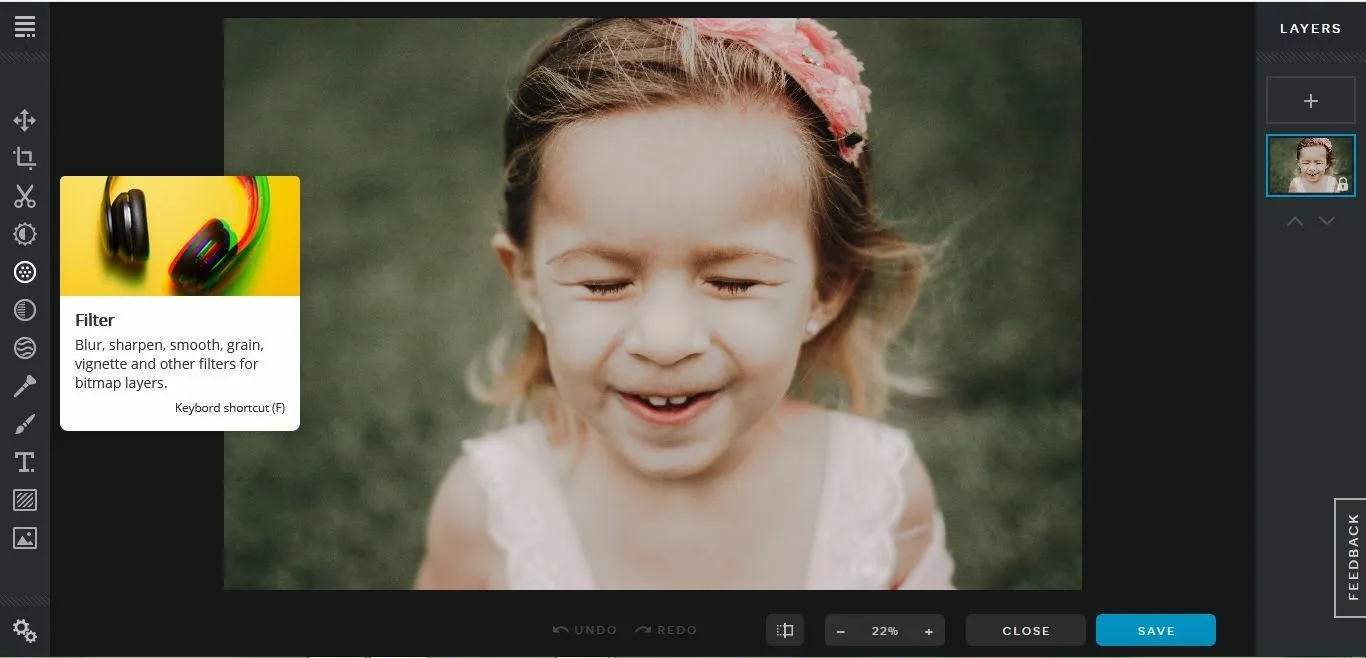1366x658 pixels.
Task: Open settings with the gears icon
Action: click(x=25, y=631)
